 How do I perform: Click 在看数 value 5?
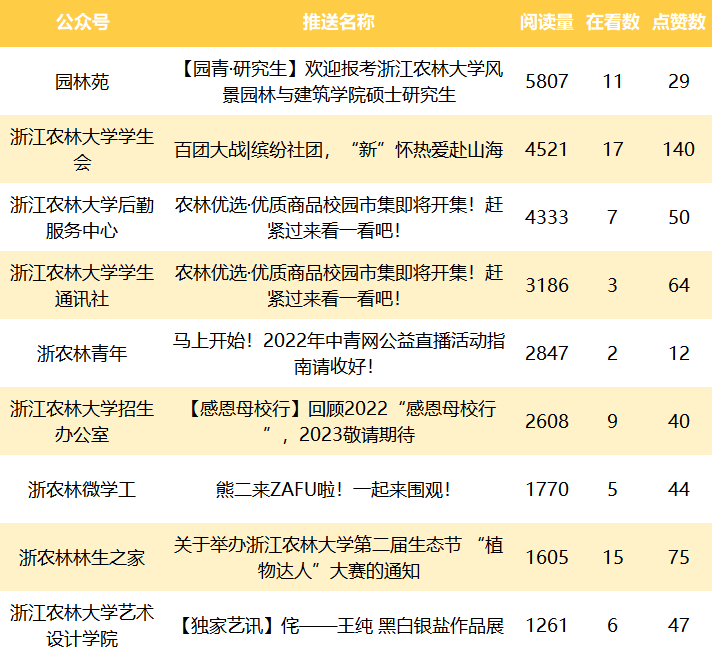click(613, 489)
